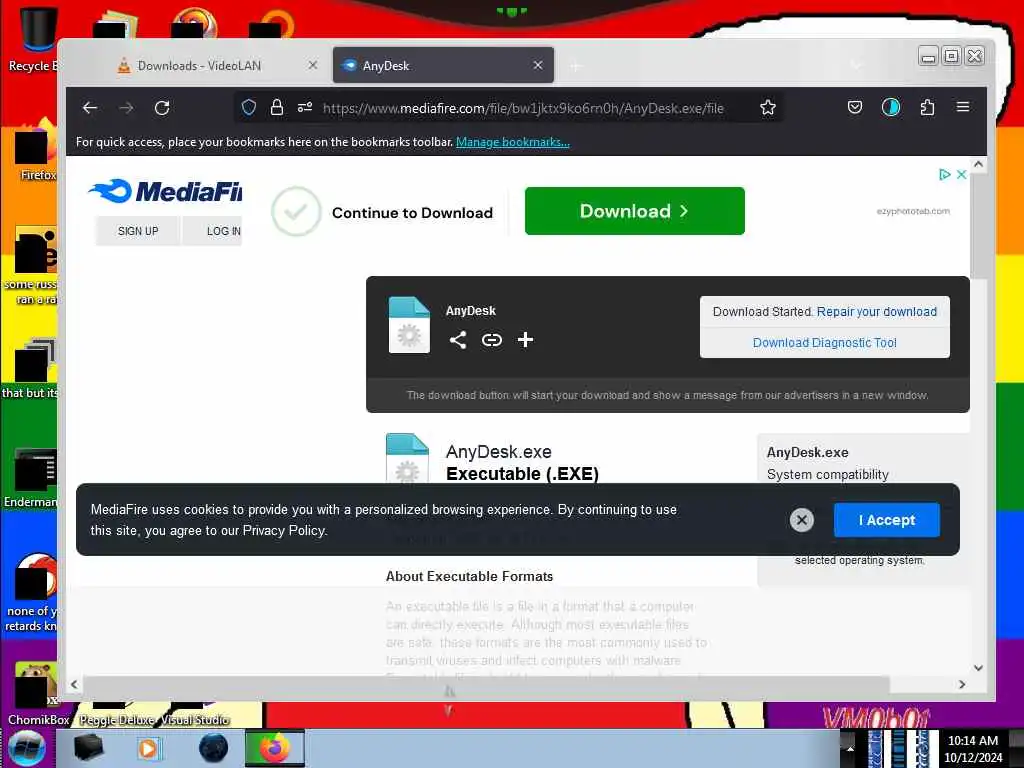Open the extensions puzzle icon
The image size is (1024, 768).
click(x=927, y=108)
